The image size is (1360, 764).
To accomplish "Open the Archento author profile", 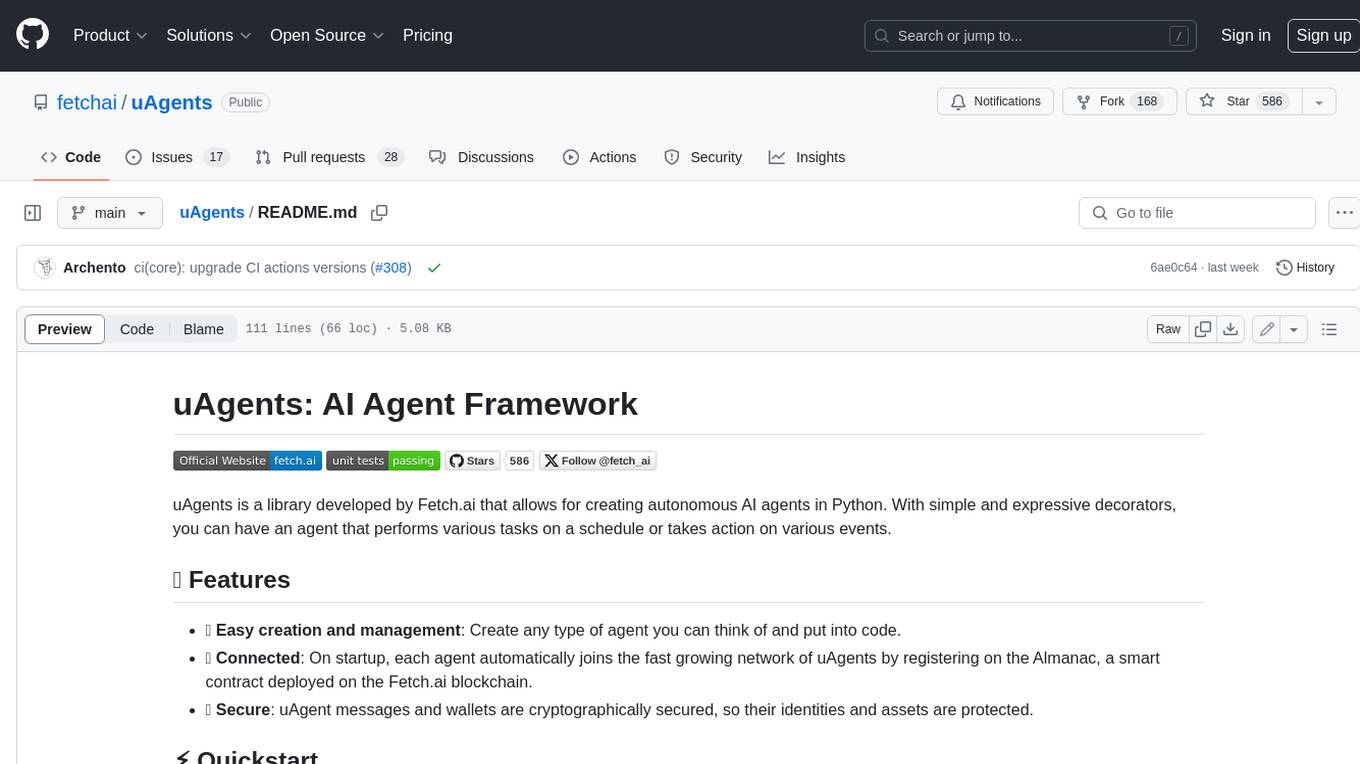I will 94,268.
